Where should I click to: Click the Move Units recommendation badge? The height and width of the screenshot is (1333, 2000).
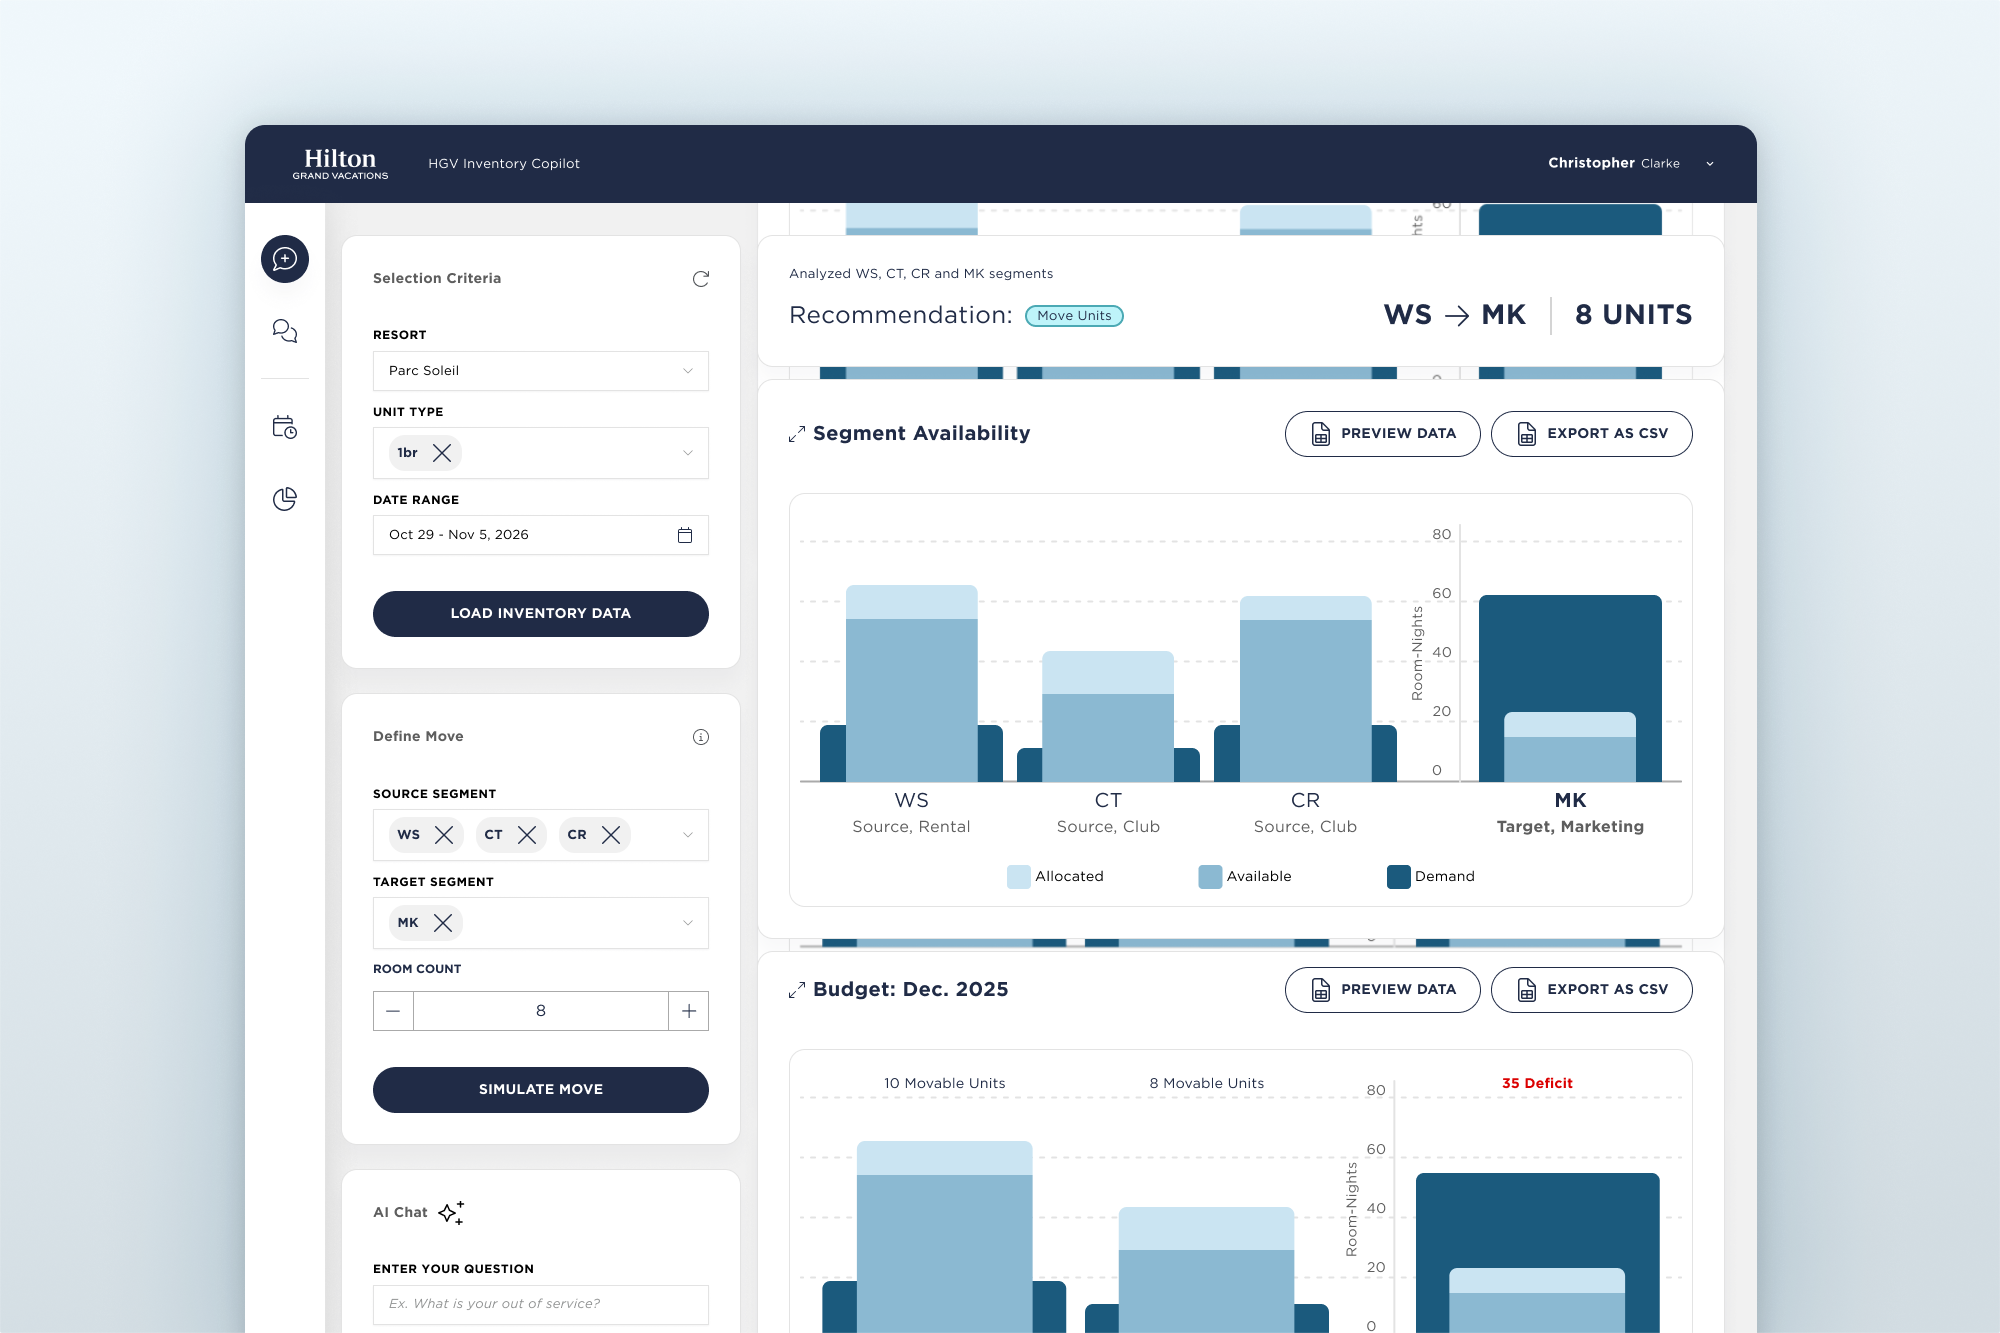[1074, 316]
